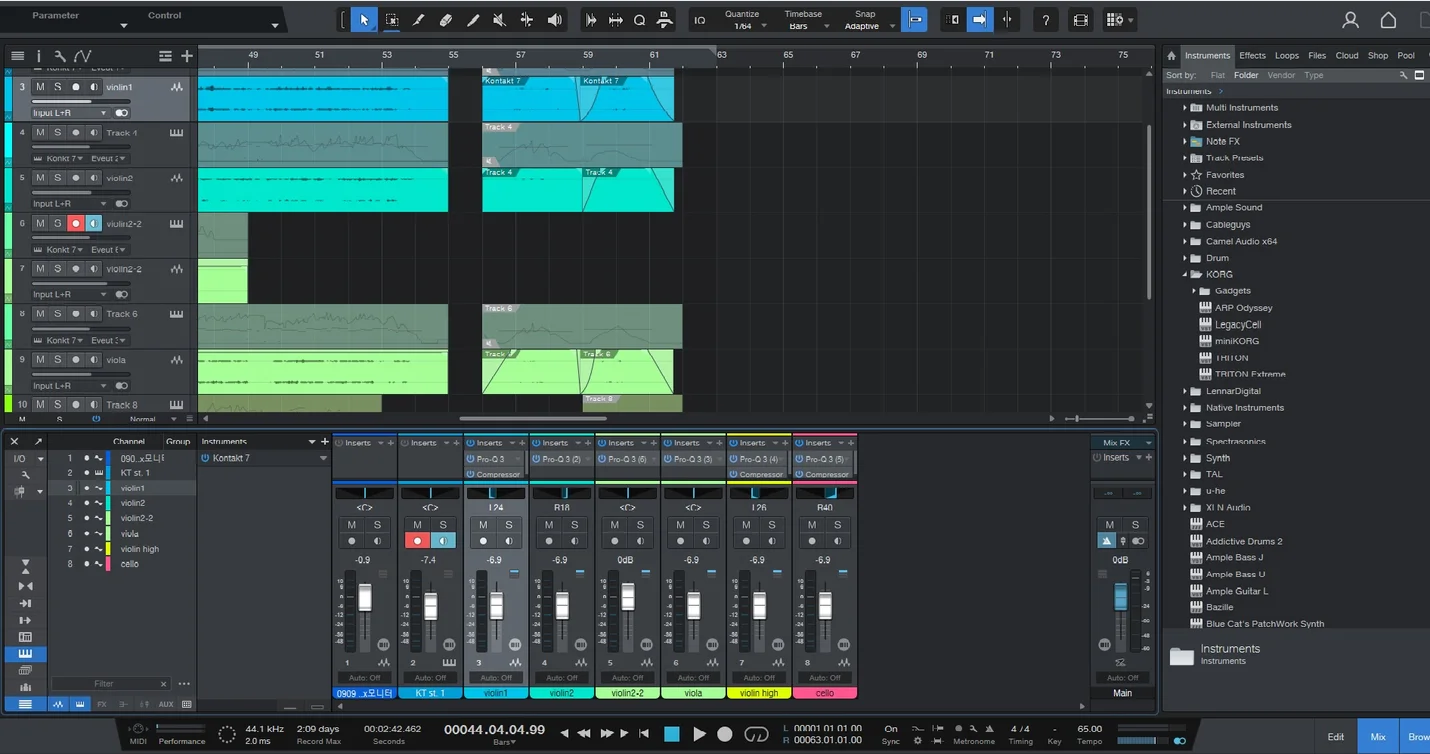Click the Edit view button
1430x754 pixels.
(1336, 737)
